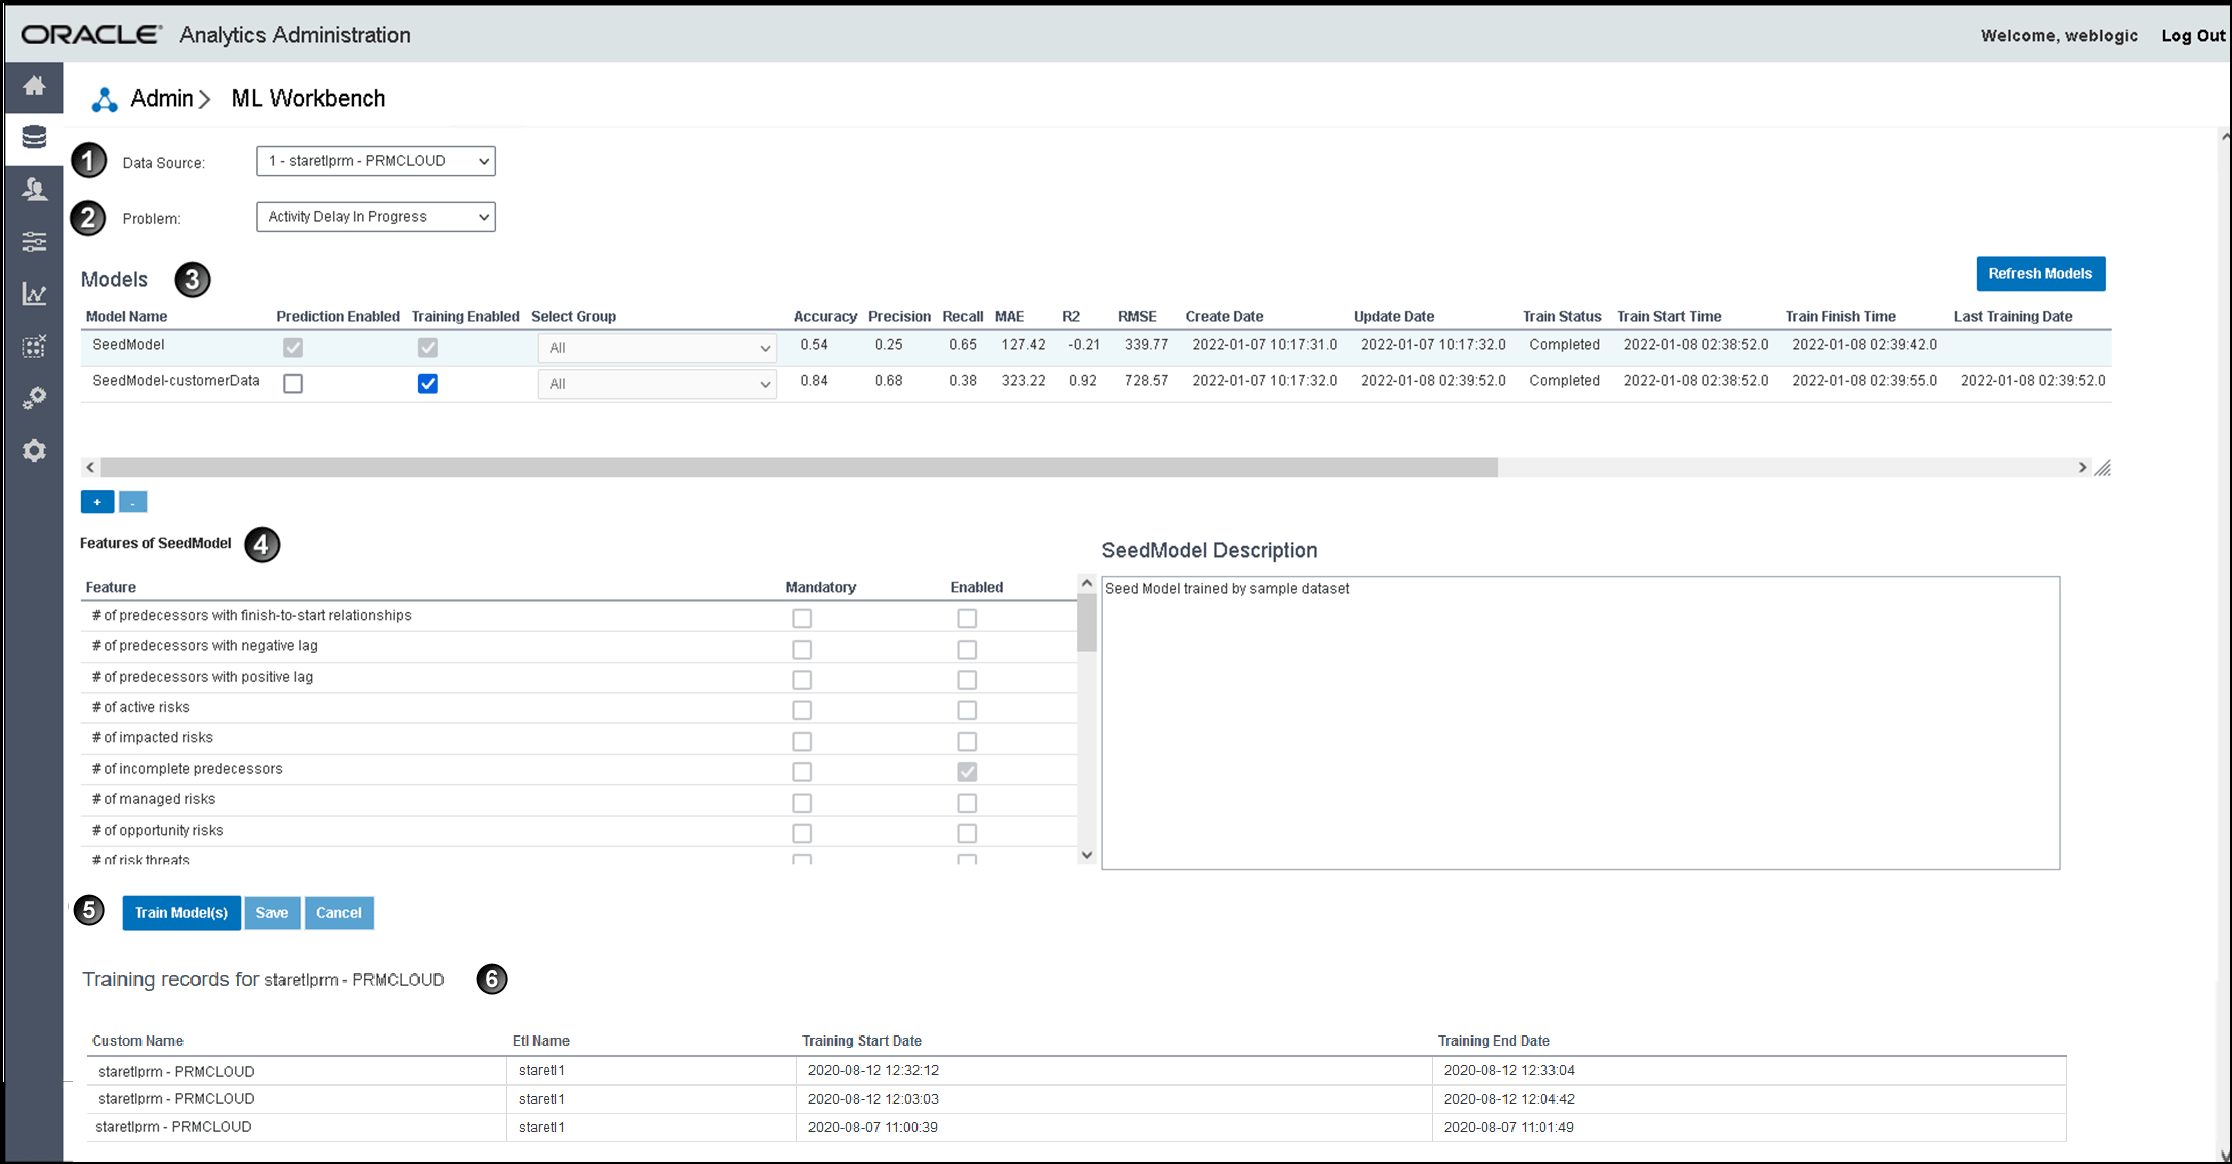Click the Oracle logo in header

91,35
